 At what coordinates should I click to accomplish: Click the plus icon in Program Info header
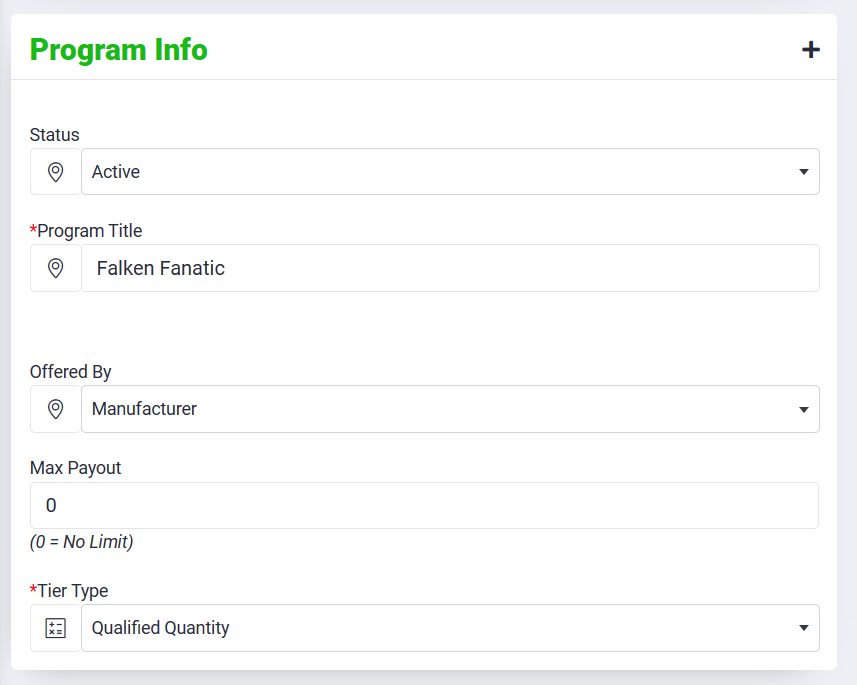(811, 50)
